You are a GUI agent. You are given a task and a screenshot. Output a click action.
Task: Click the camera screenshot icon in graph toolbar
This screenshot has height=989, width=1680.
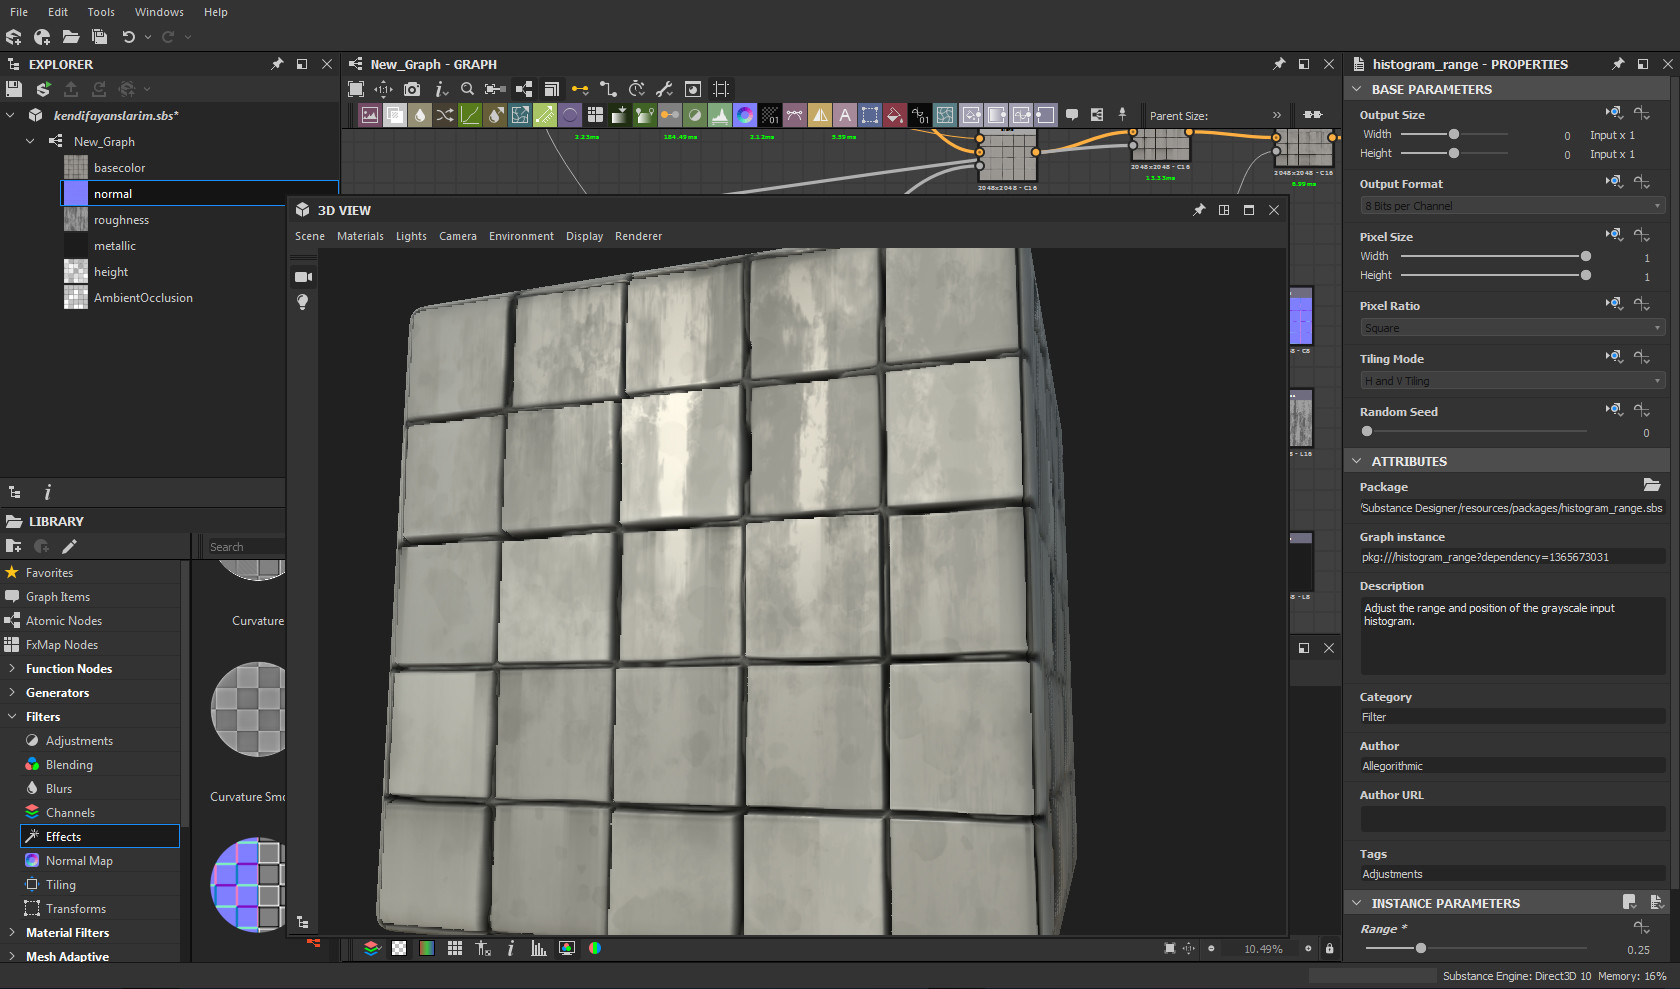coord(411,89)
